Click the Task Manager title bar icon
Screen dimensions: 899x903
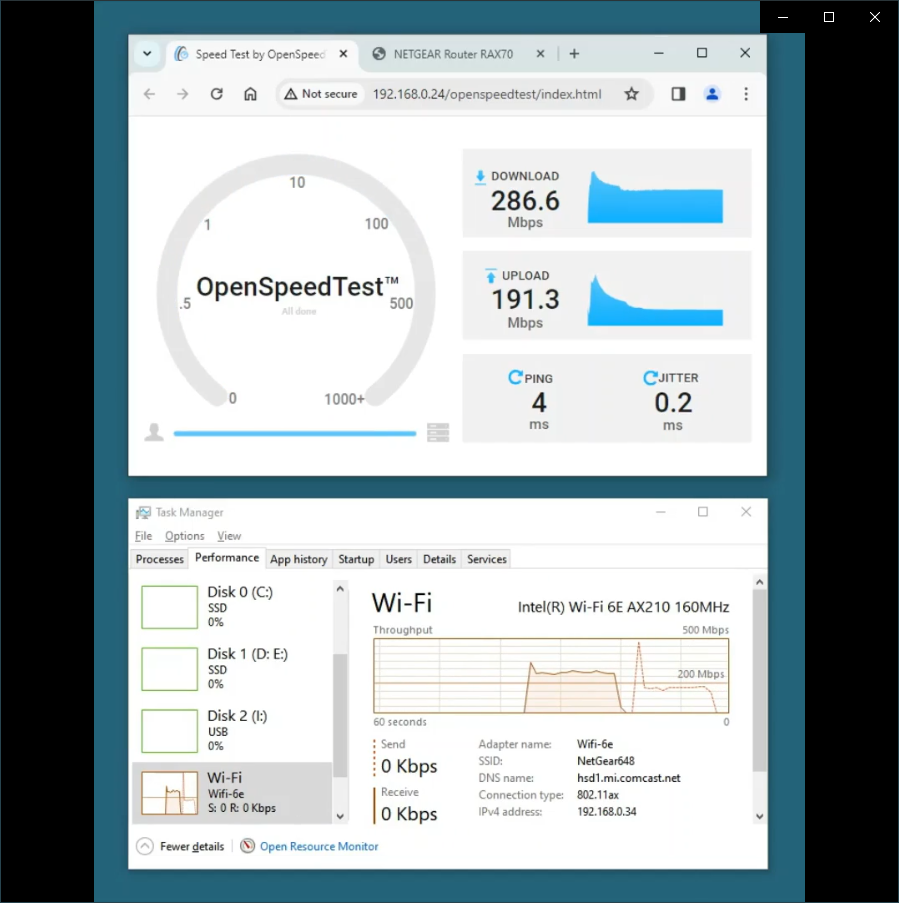pos(143,512)
